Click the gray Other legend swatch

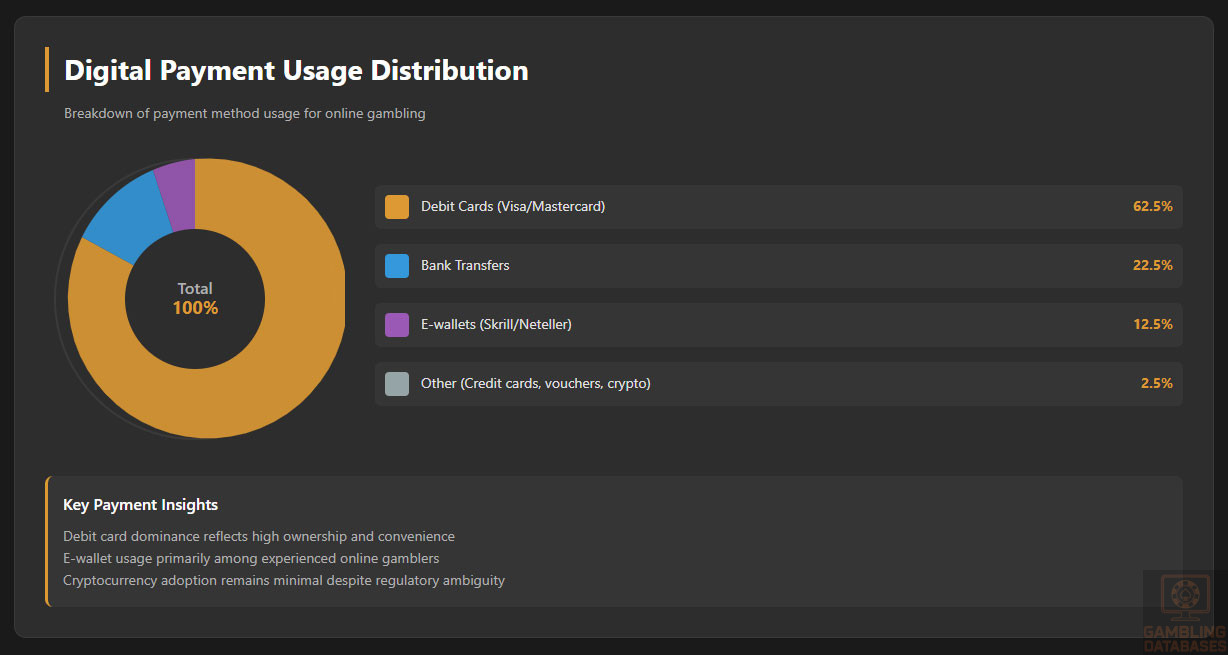coord(397,383)
